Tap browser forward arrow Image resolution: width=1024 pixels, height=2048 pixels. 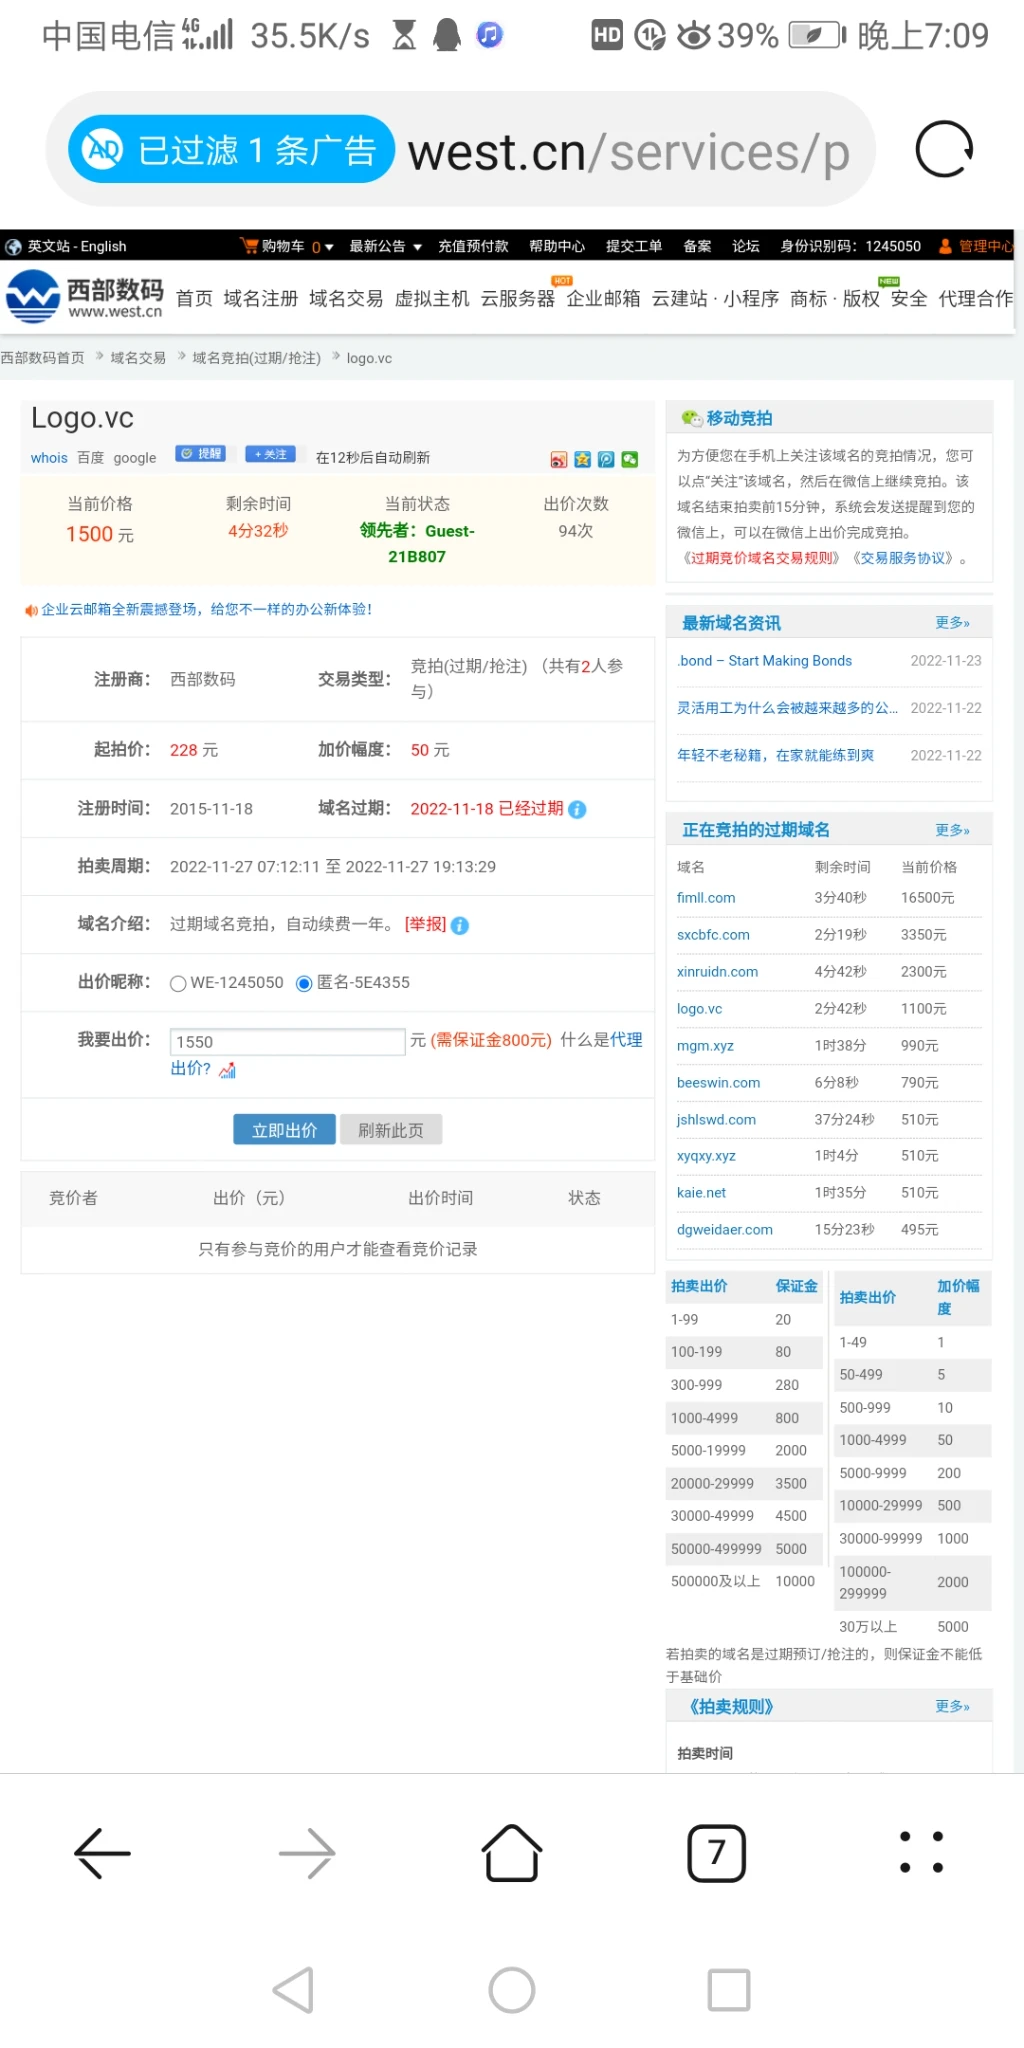[307, 1853]
